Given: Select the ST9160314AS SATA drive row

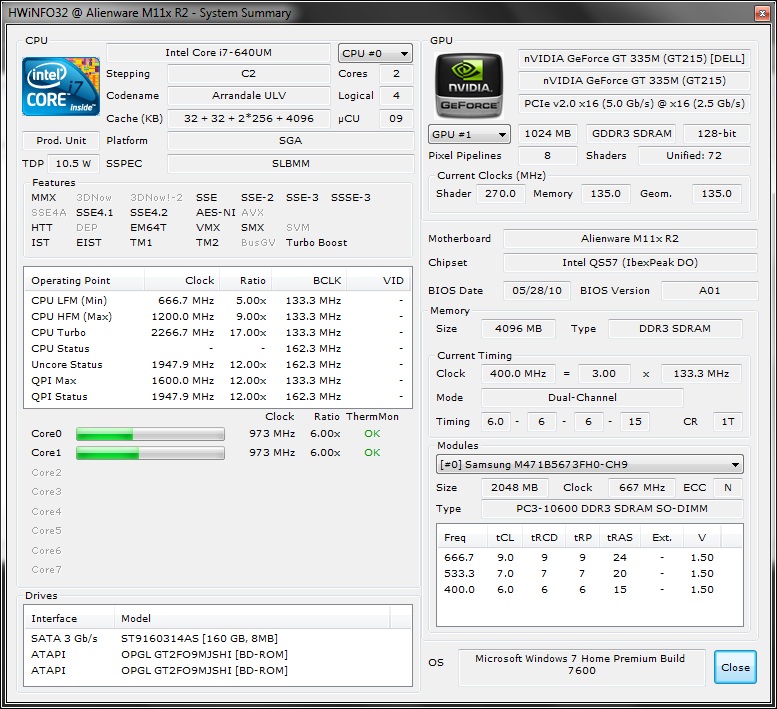Looking at the screenshot, I should (x=218, y=638).
